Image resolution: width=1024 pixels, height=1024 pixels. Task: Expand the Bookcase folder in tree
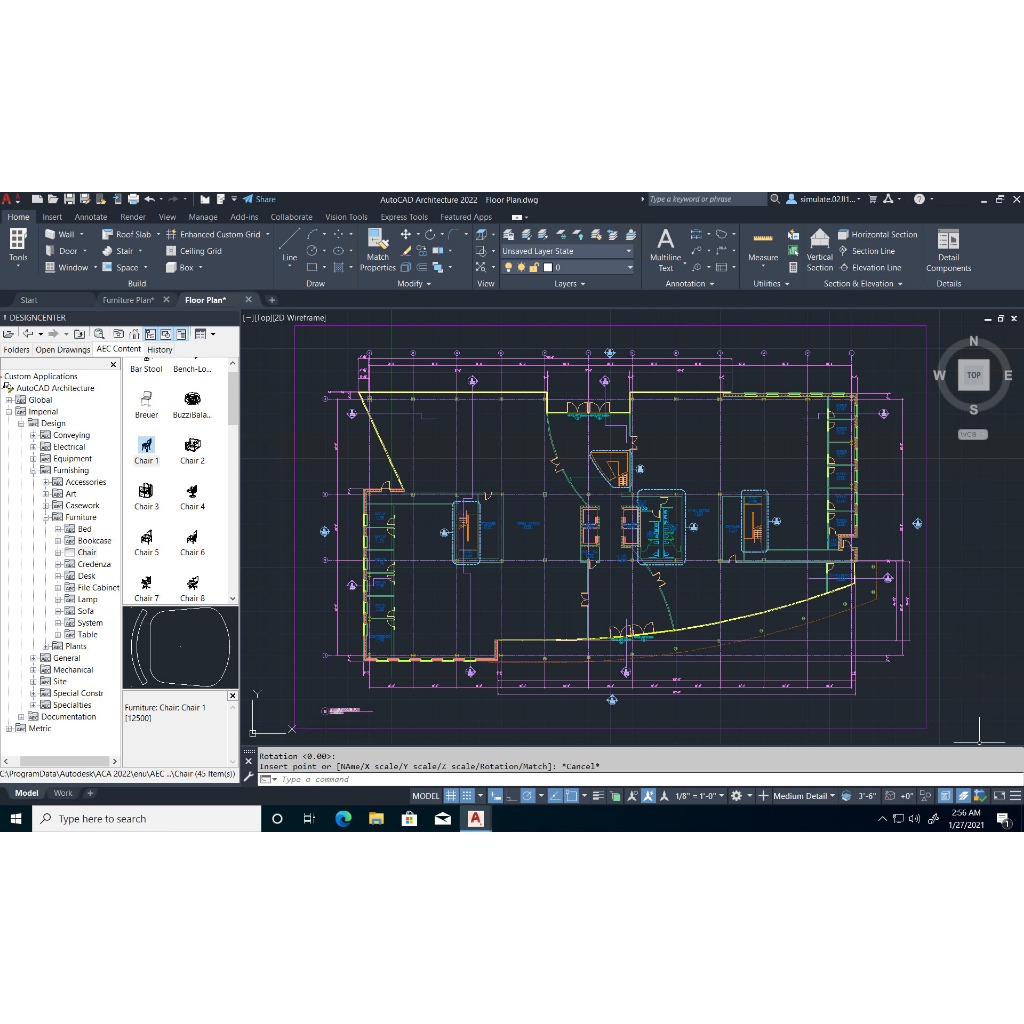pyautogui.click(x=58, y=541)
